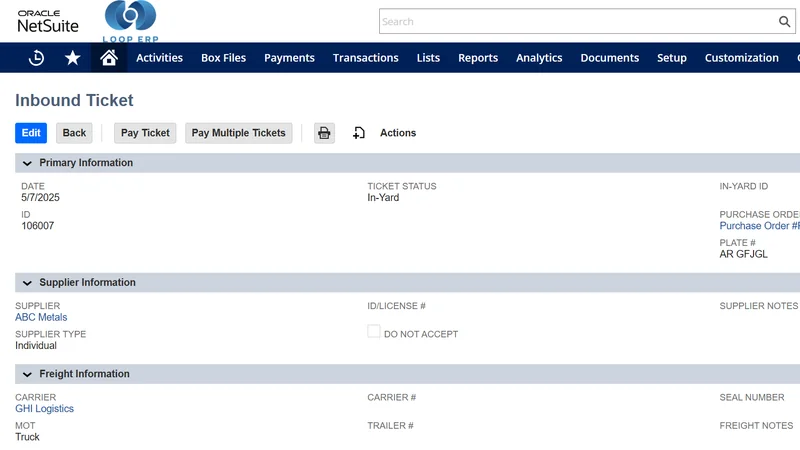Click the Back button

(74, 133)
